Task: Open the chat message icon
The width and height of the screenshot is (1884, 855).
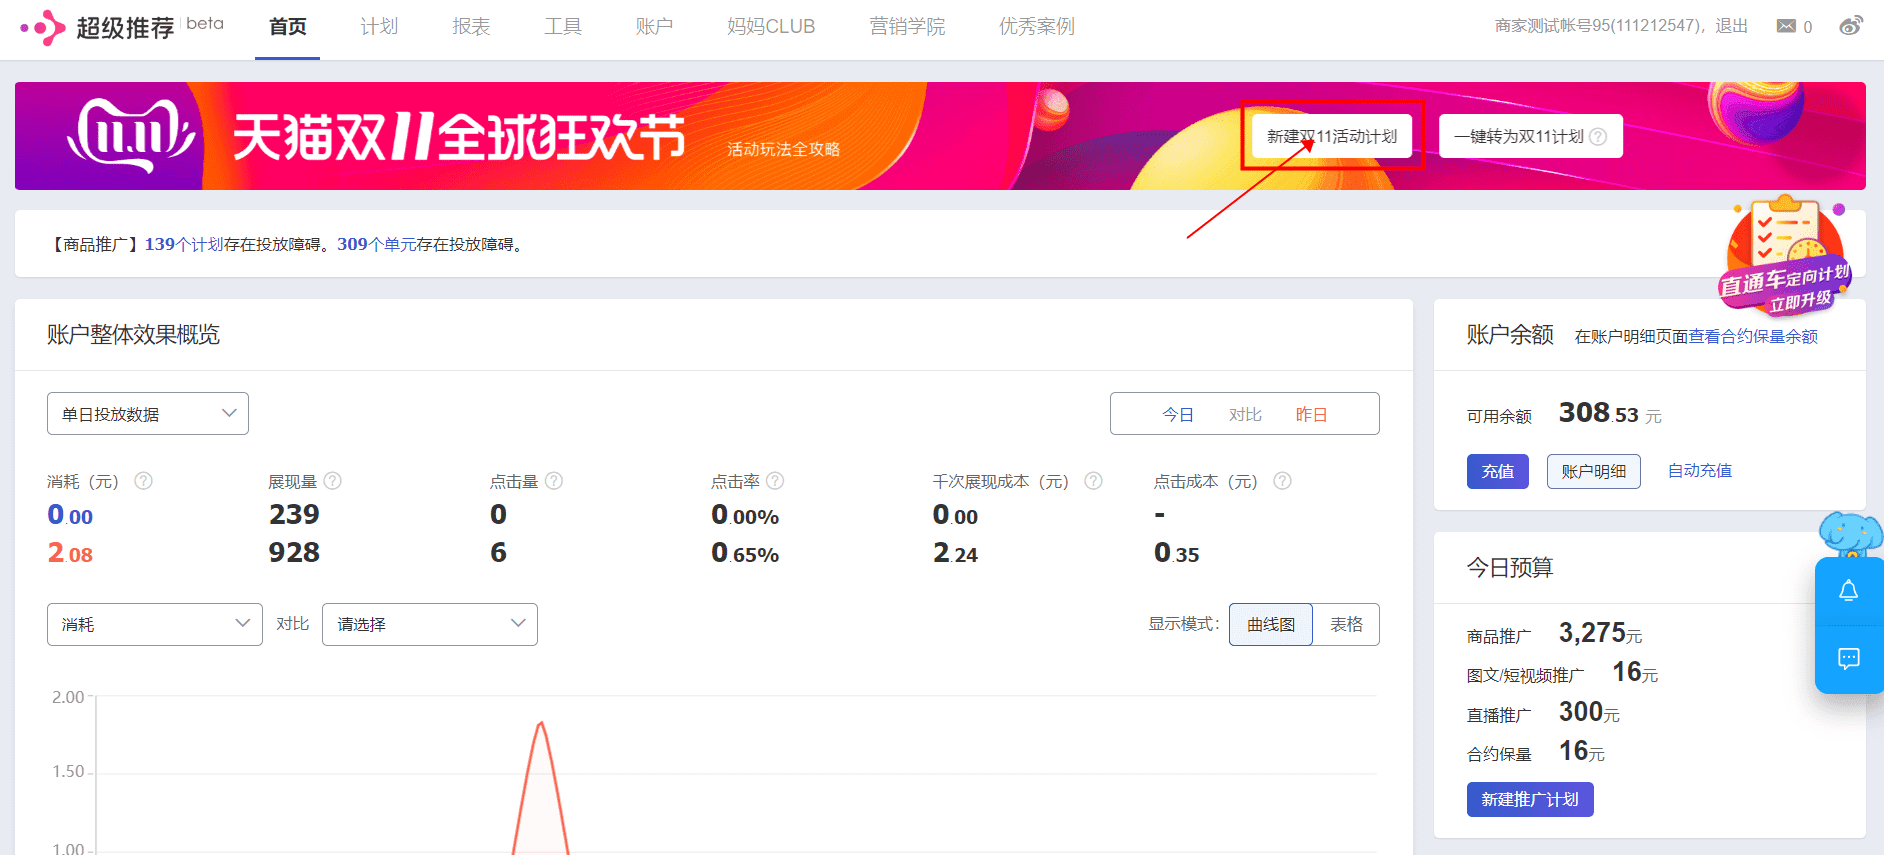Action: (x=1849, y=658)
